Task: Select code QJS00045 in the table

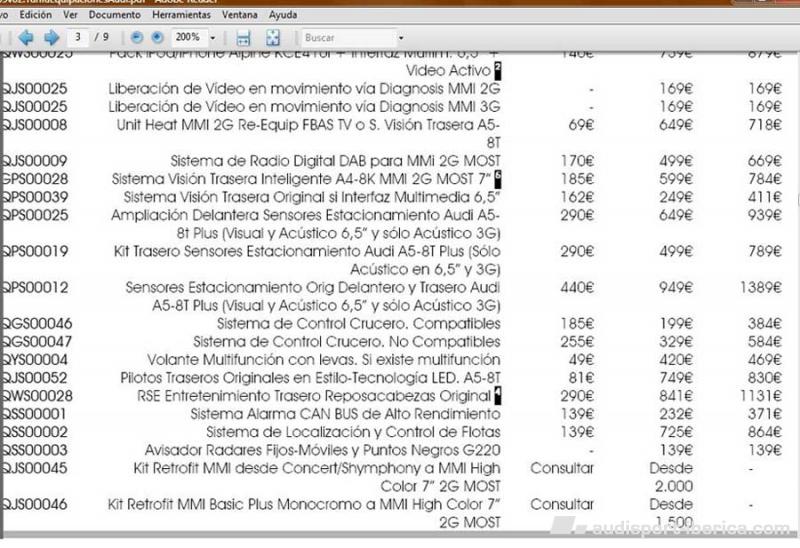Action: [x=35, y=468]
